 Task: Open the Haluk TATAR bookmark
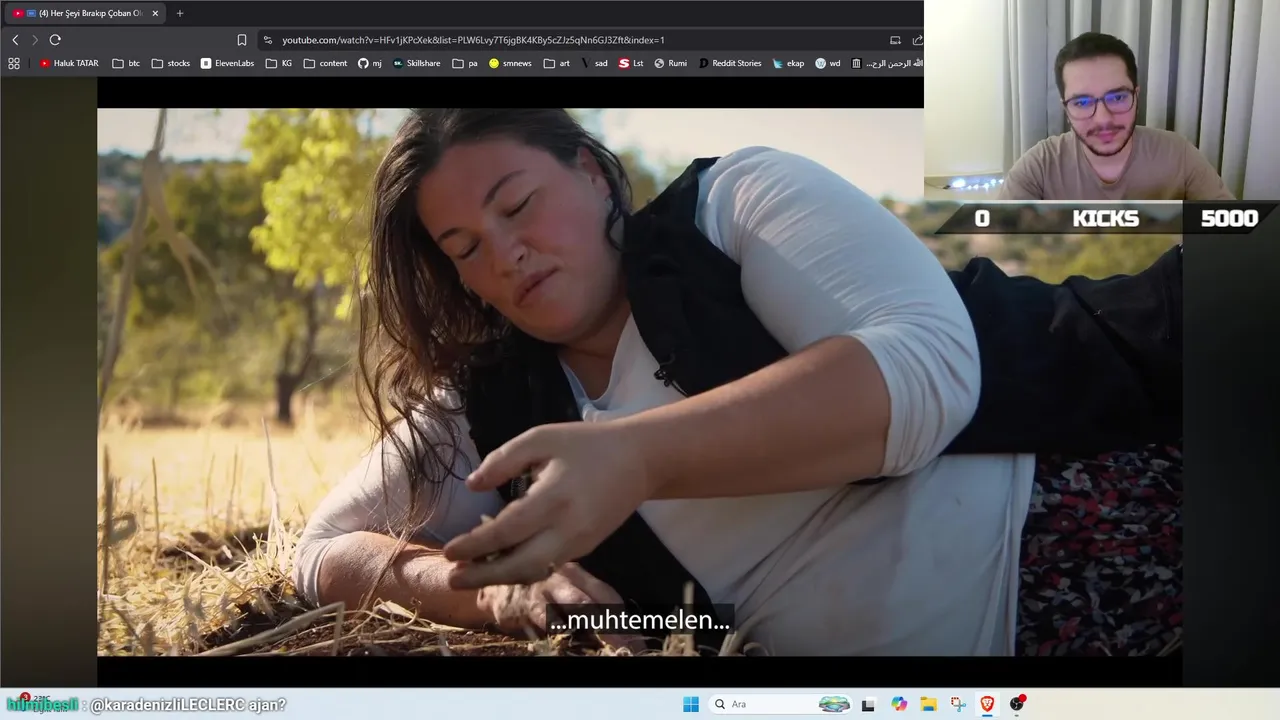pos(69,63)
